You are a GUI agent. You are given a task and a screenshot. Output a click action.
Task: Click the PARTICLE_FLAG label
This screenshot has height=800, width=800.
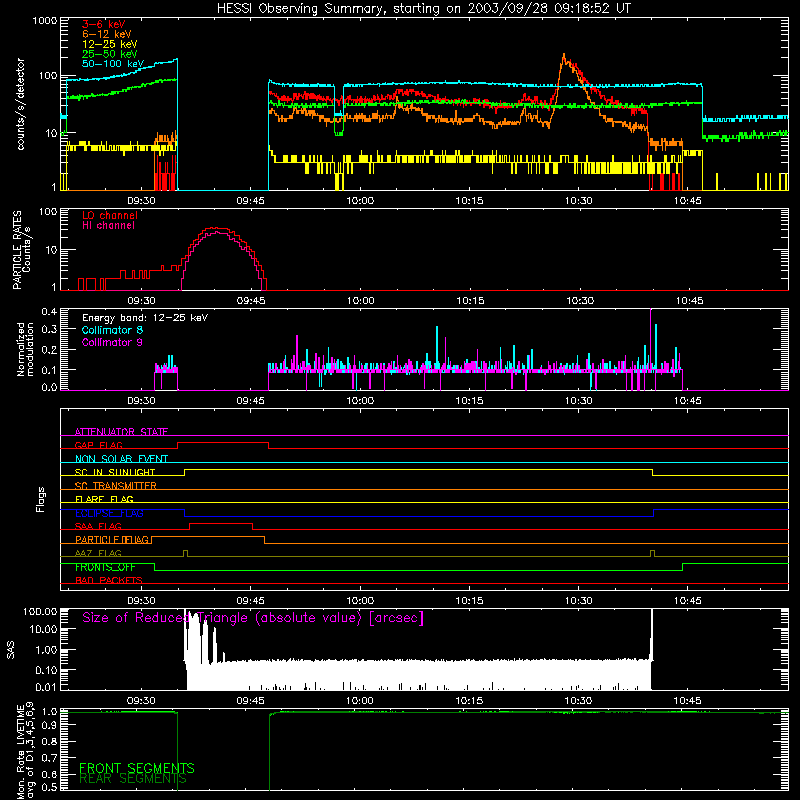click(x=112, y=539)
